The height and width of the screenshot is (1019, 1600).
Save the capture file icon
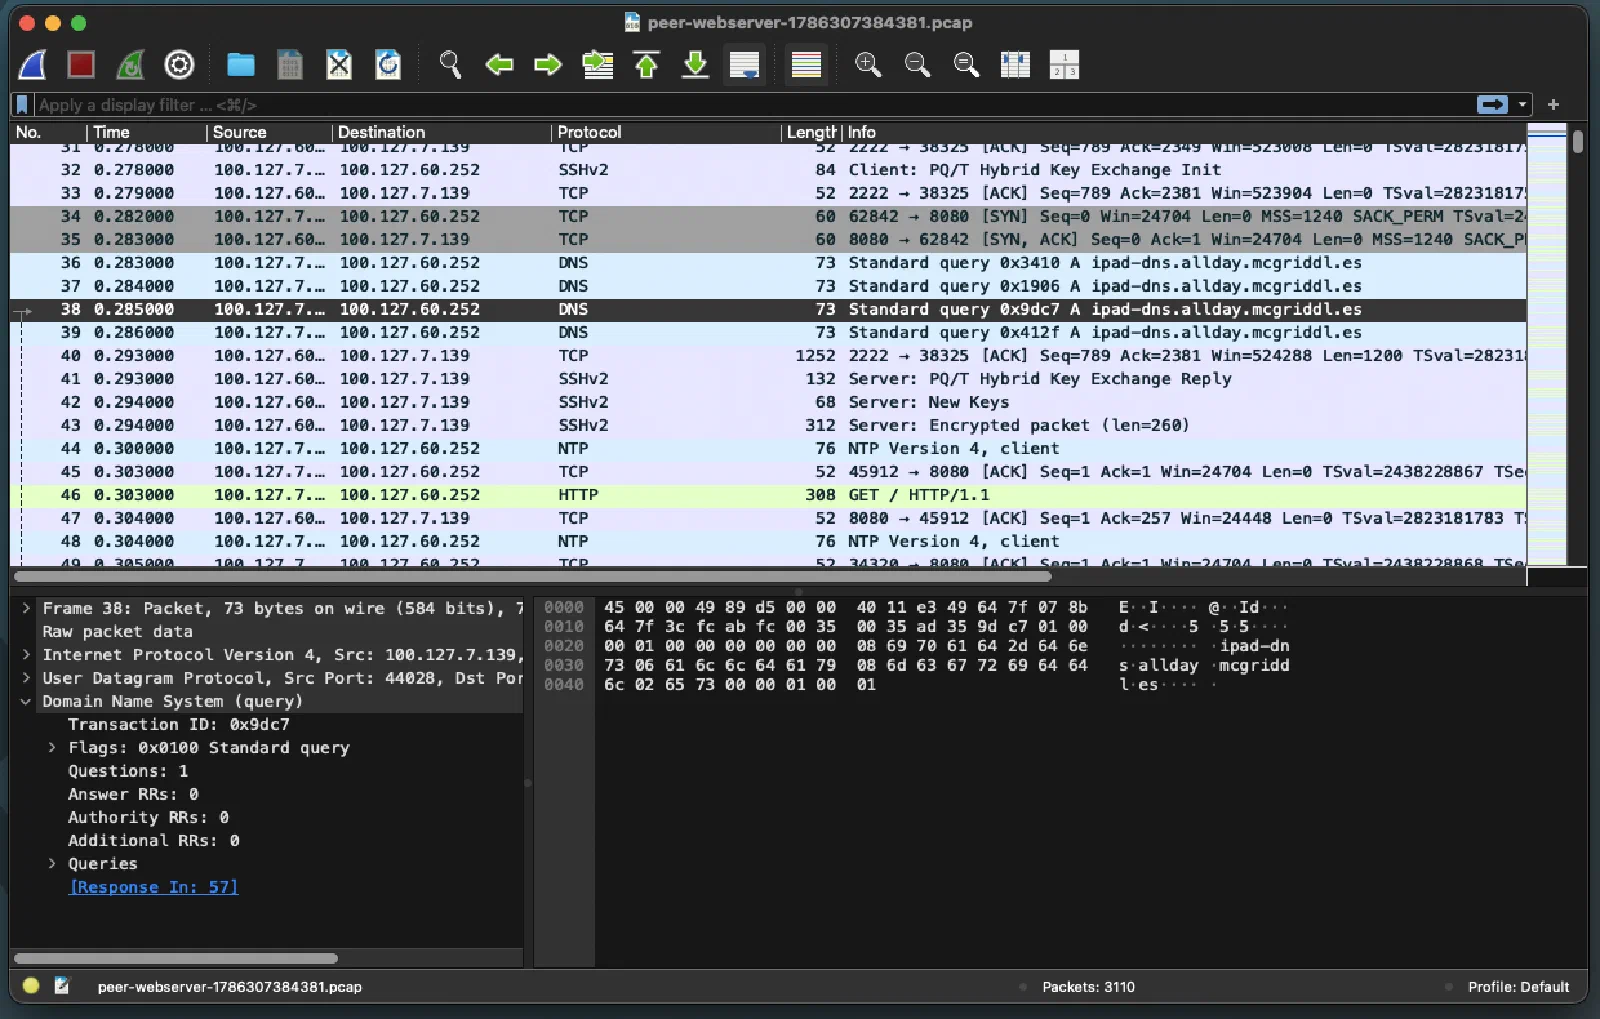(290, 65)
